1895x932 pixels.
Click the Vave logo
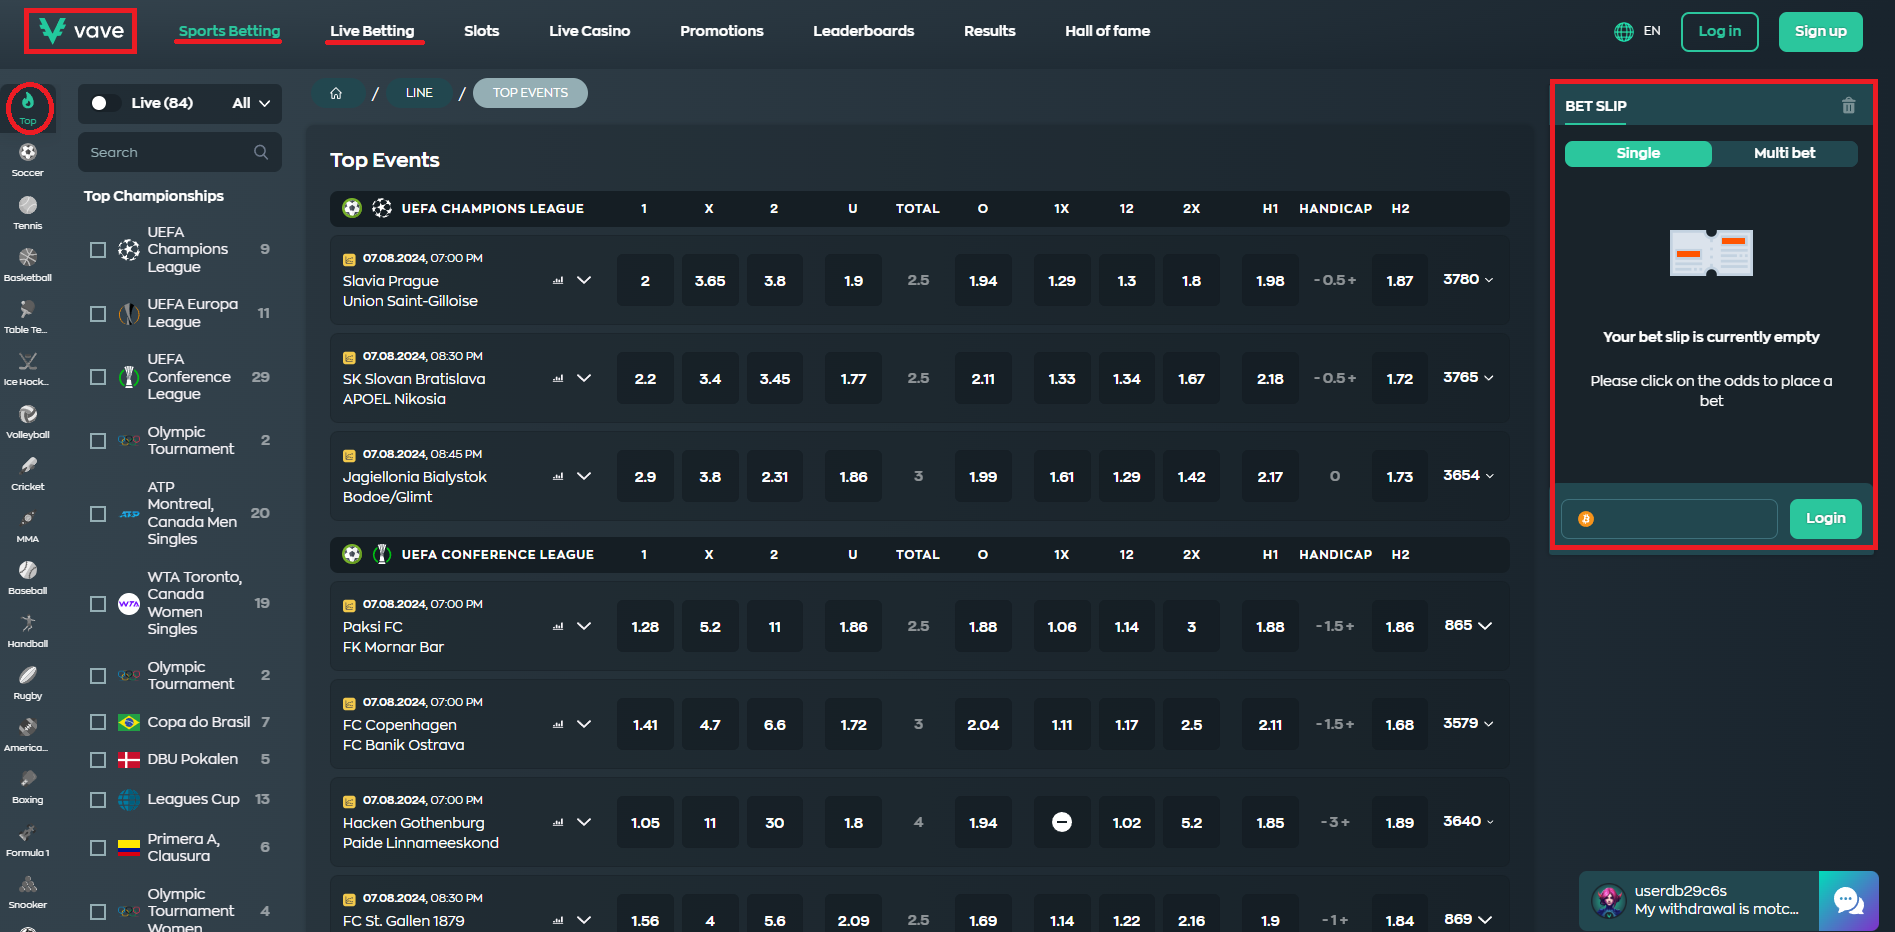coord(81,31)
